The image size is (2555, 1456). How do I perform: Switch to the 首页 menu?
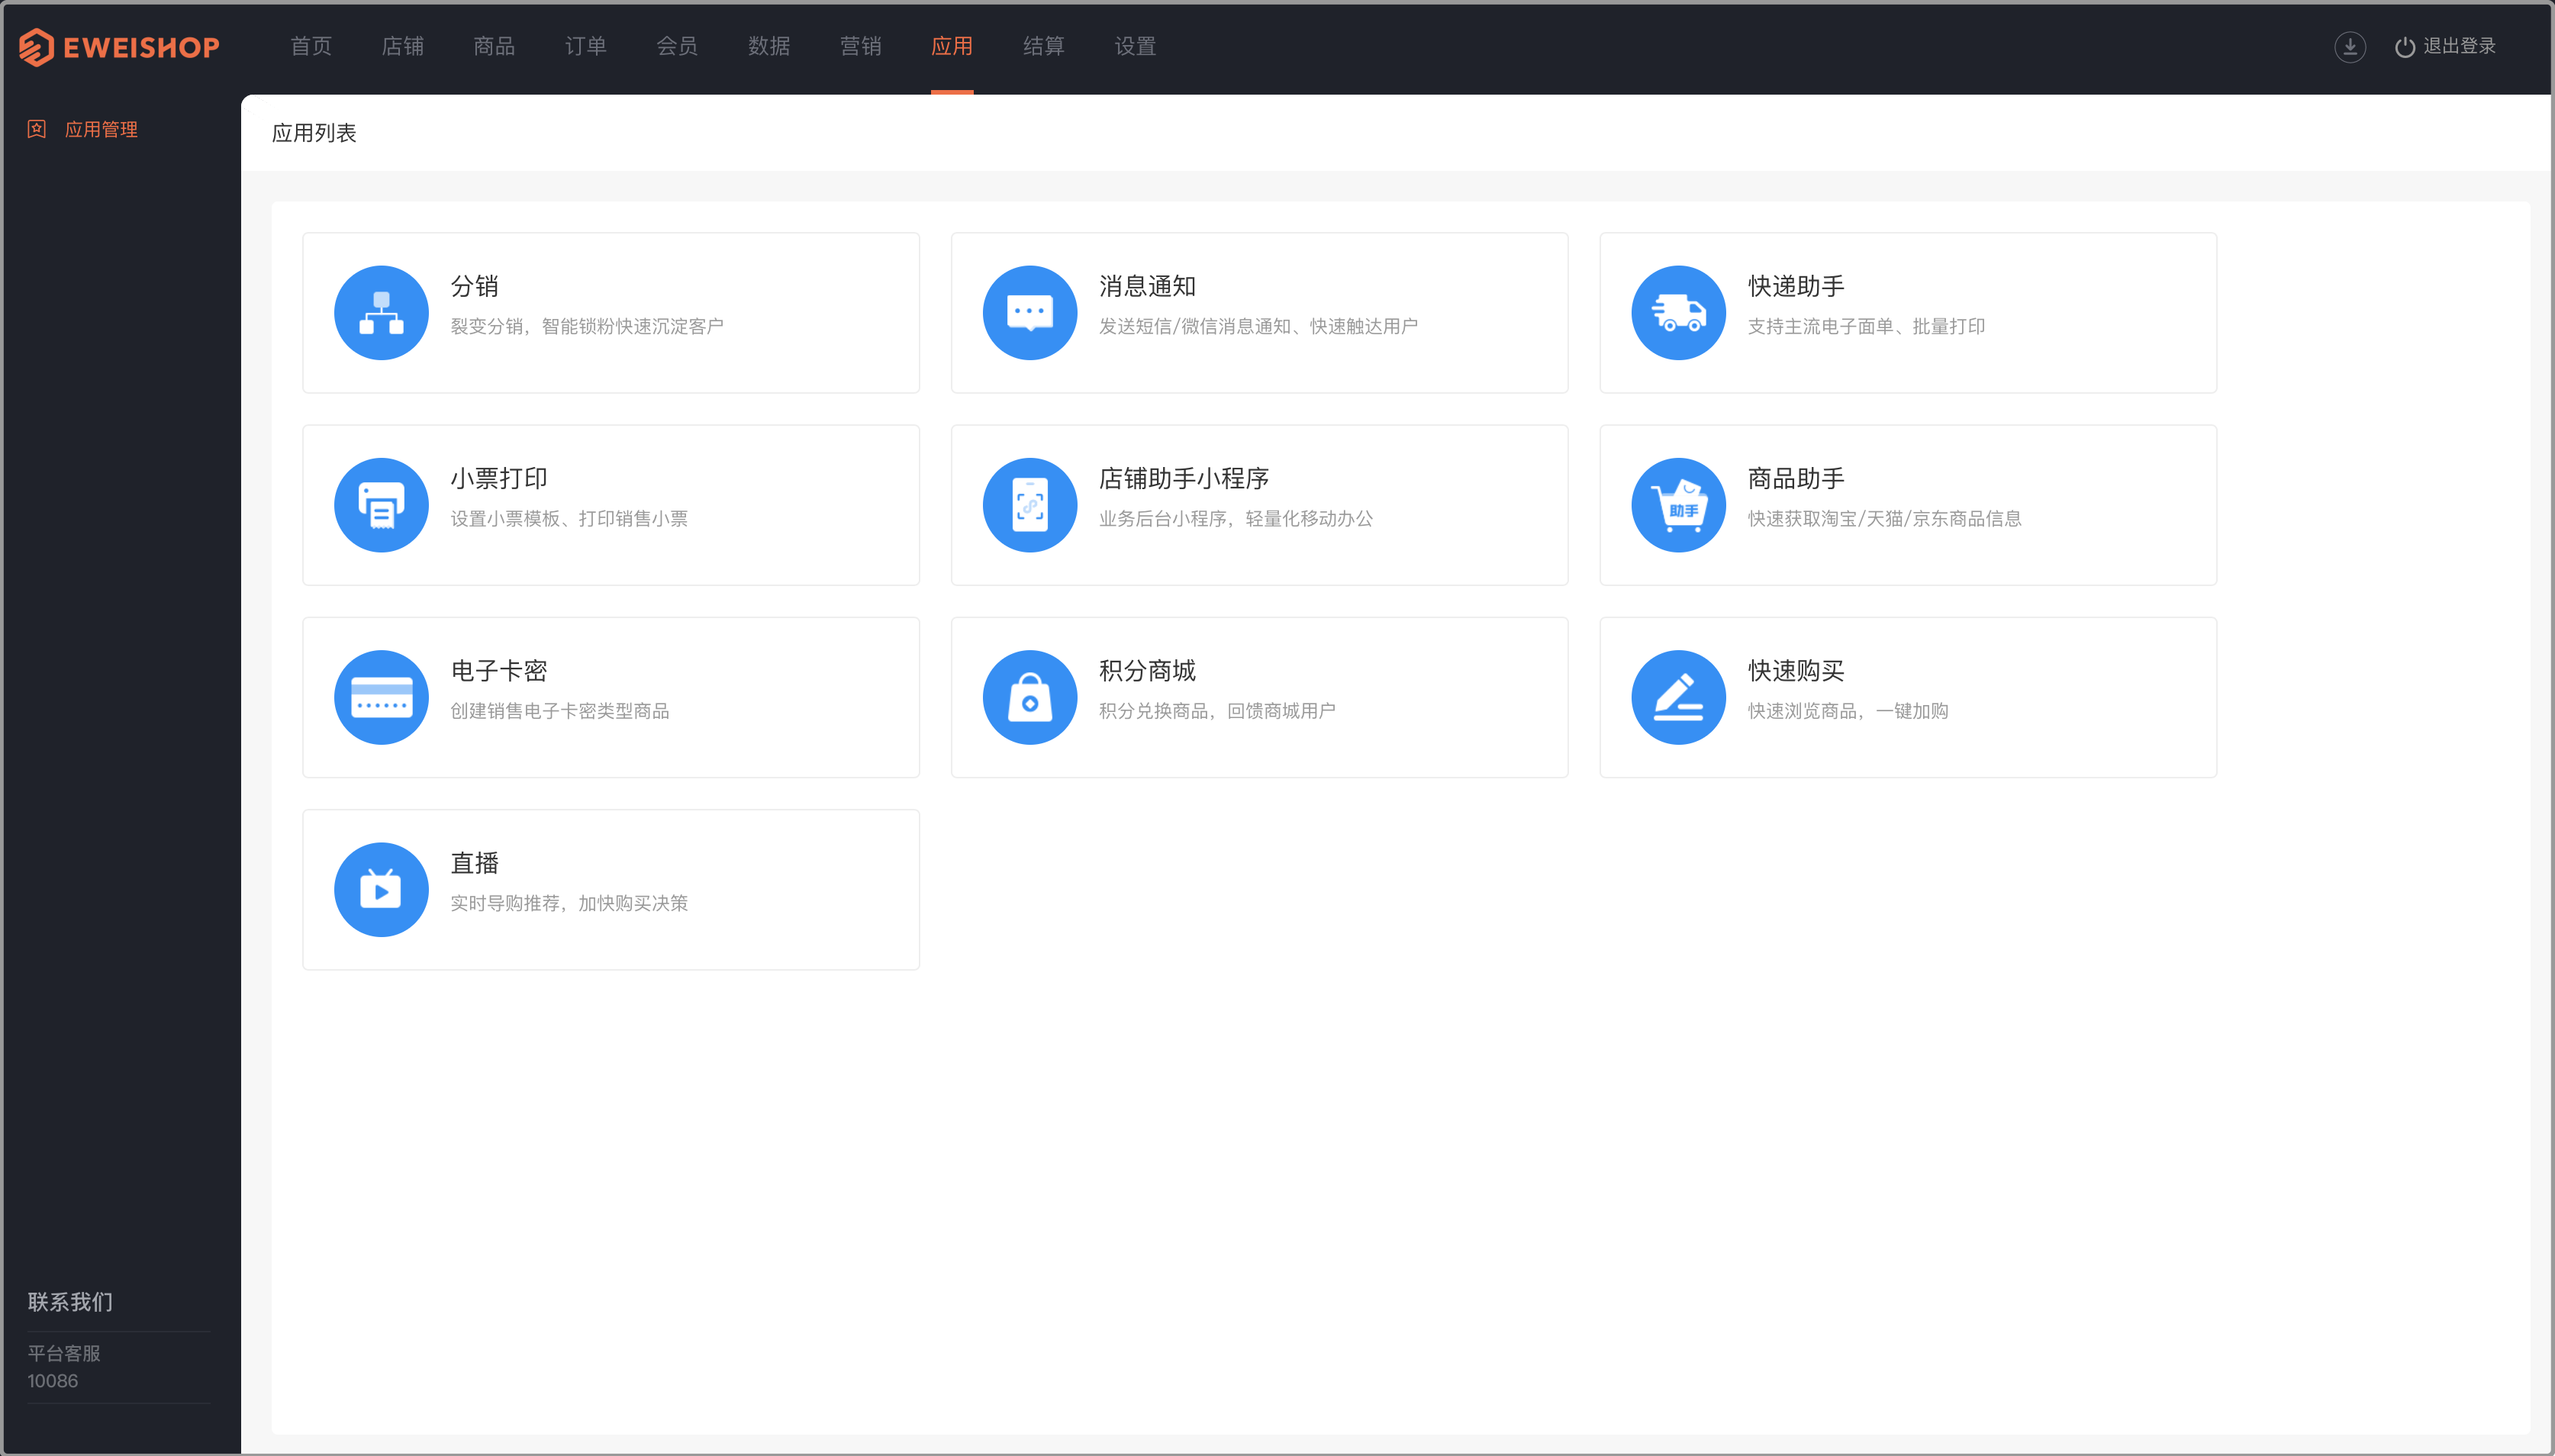pyautogui.click(x=311, y=46)
